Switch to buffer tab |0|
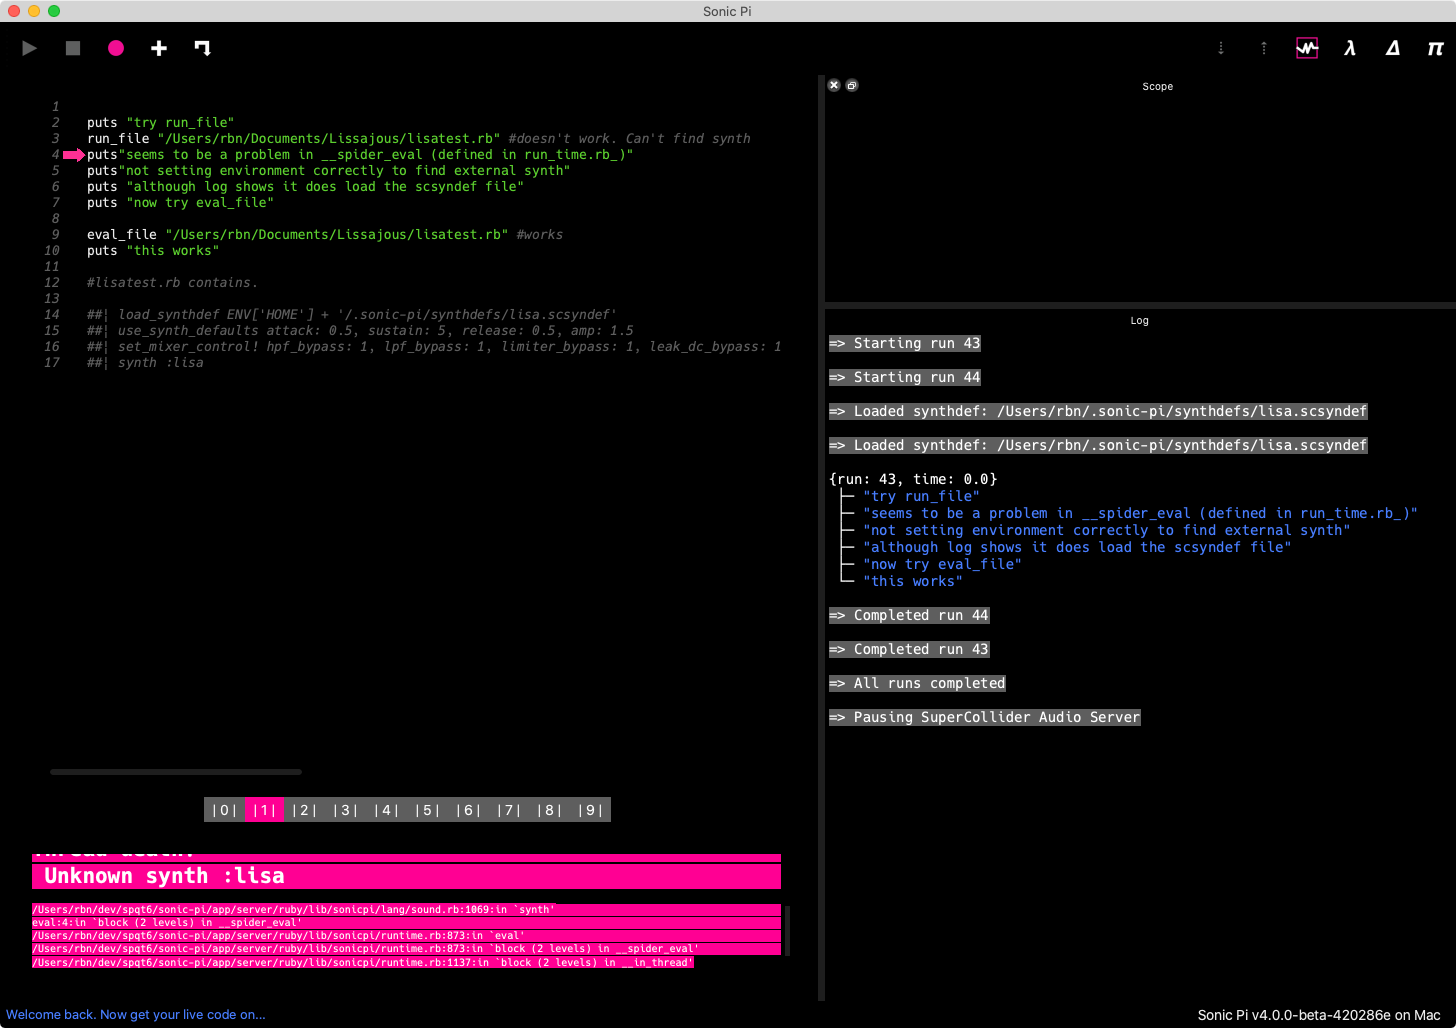Viewport: 1456px width, 1028px height. (x=224, y=810)
